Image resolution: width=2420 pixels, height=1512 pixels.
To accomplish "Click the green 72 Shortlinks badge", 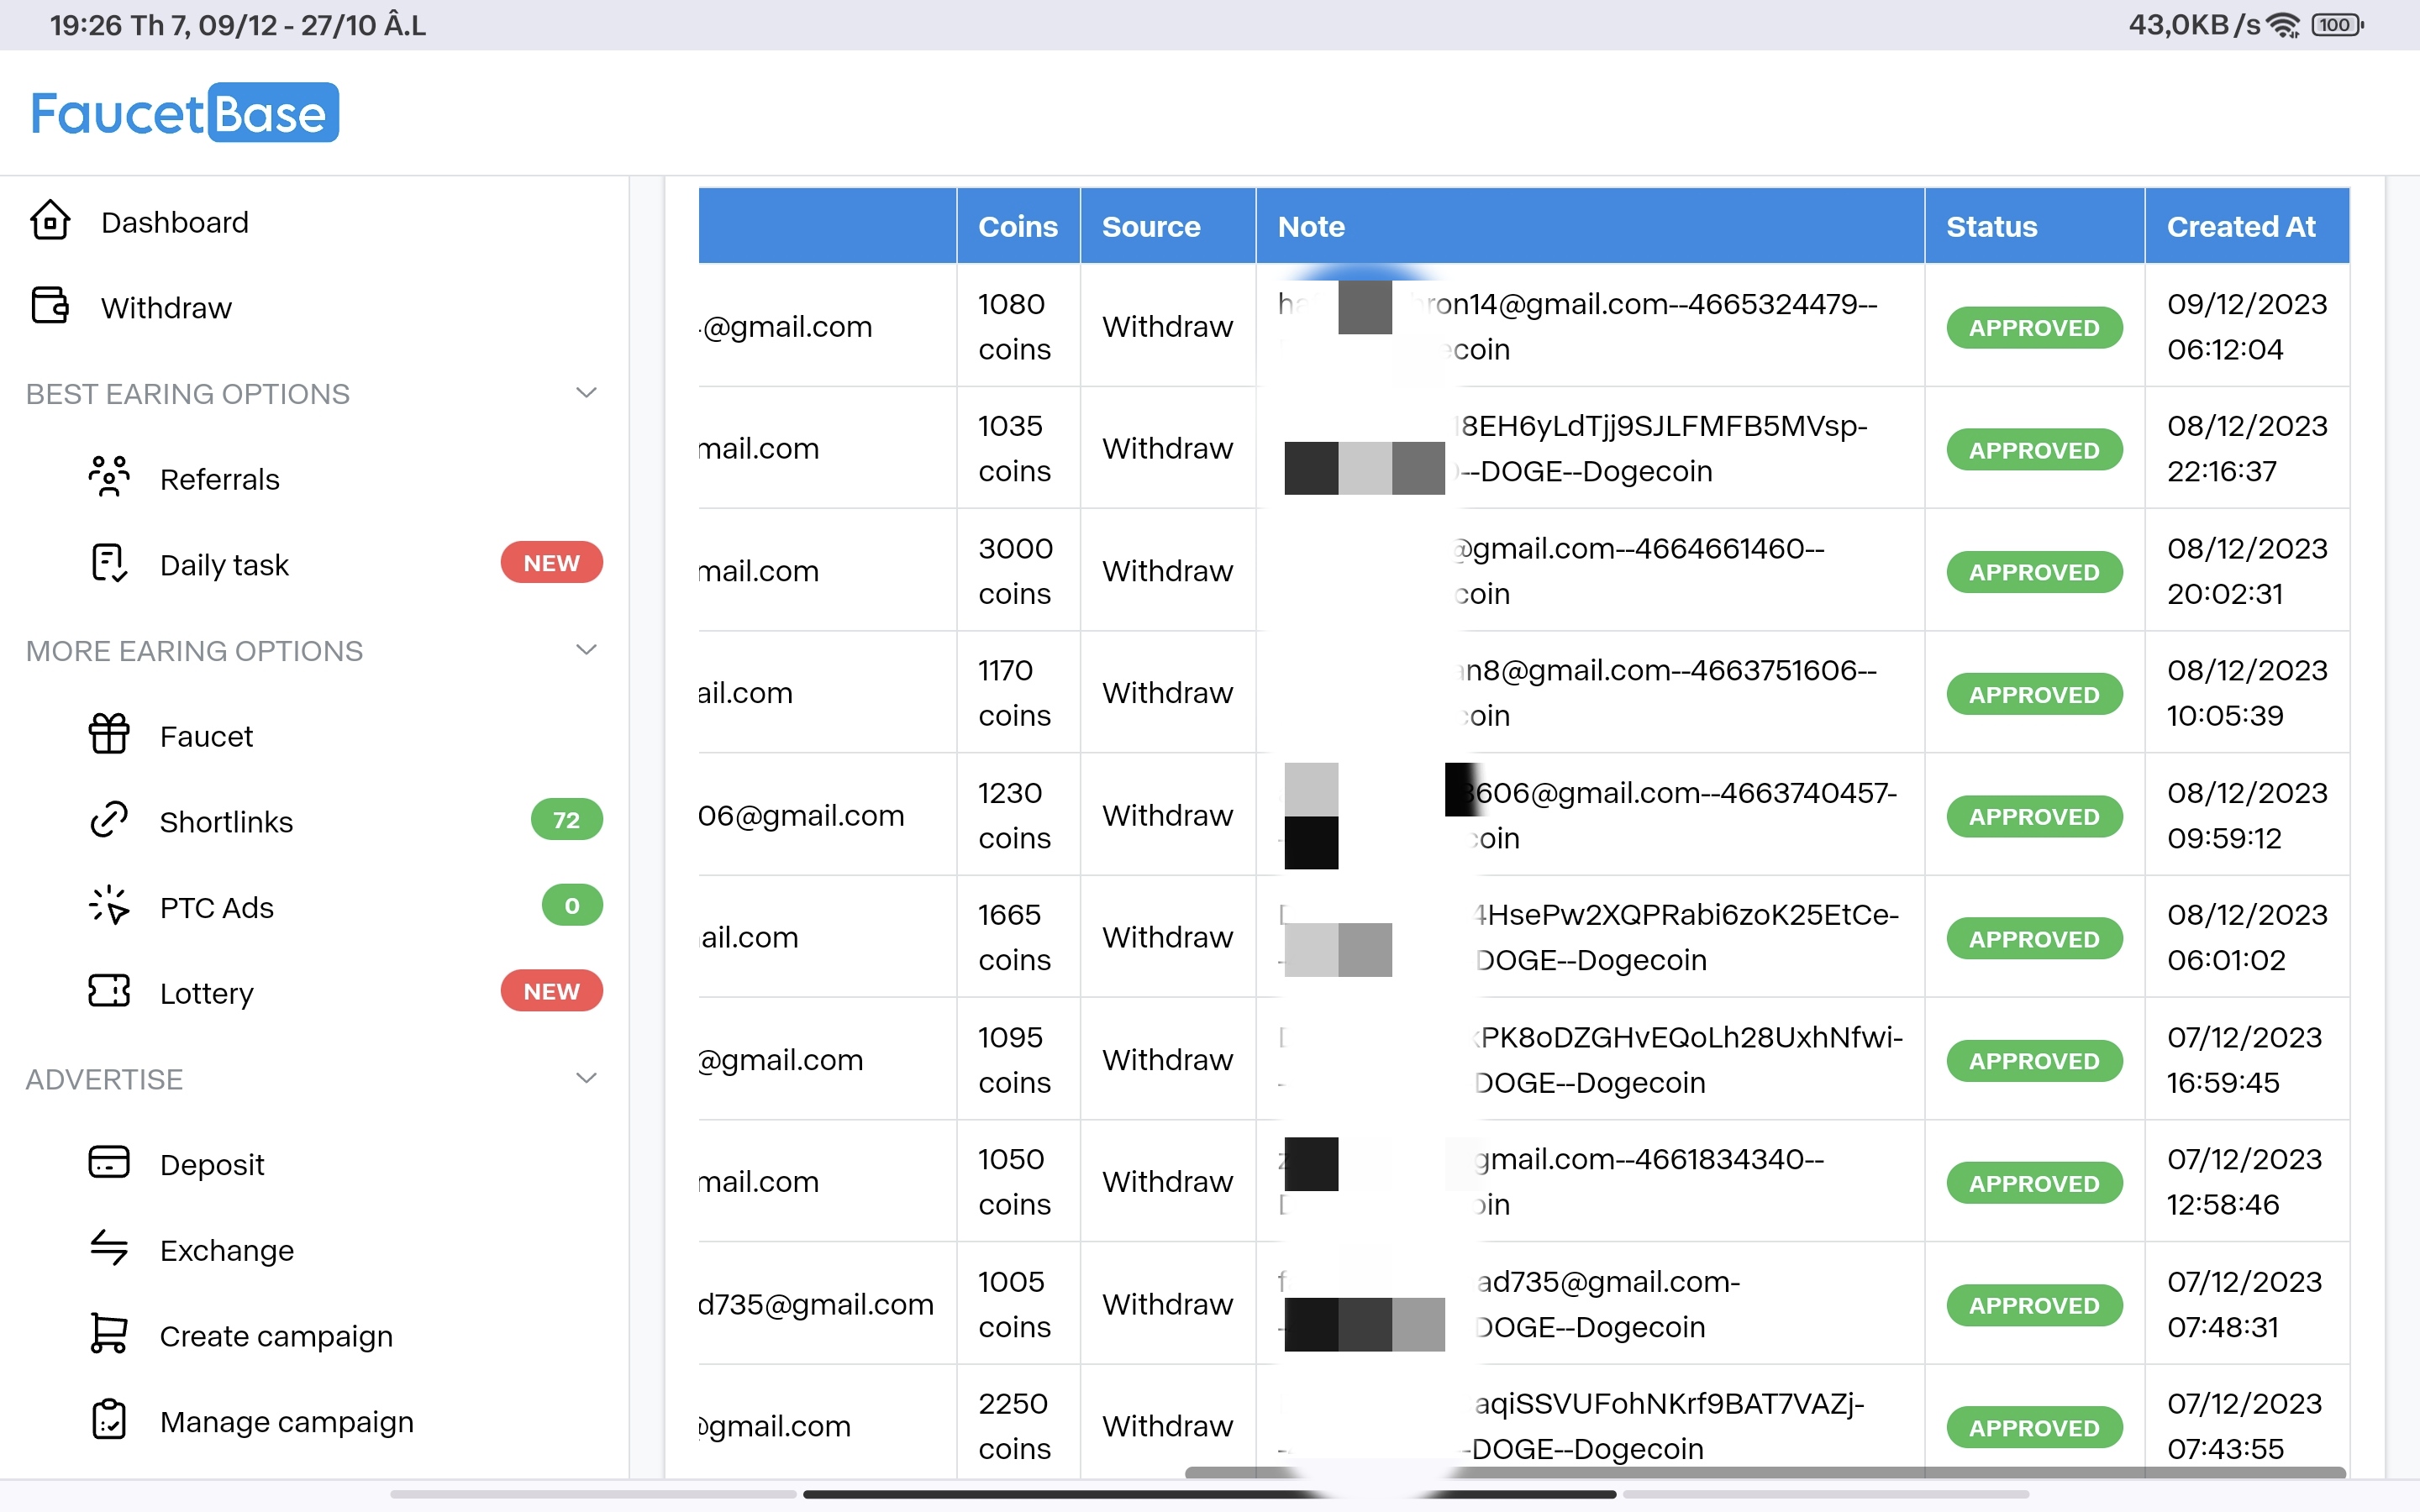I will click(x=566, y=820).
